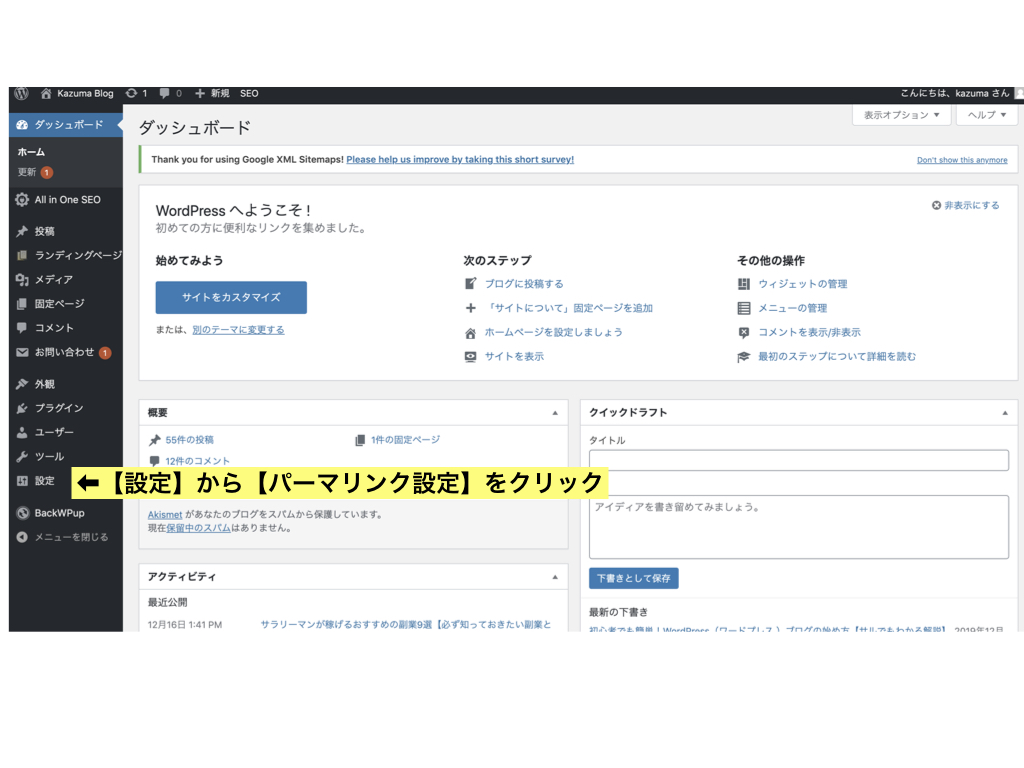
Task: Click the Users (ユーザー) person icon
Action: coord(22,432)
